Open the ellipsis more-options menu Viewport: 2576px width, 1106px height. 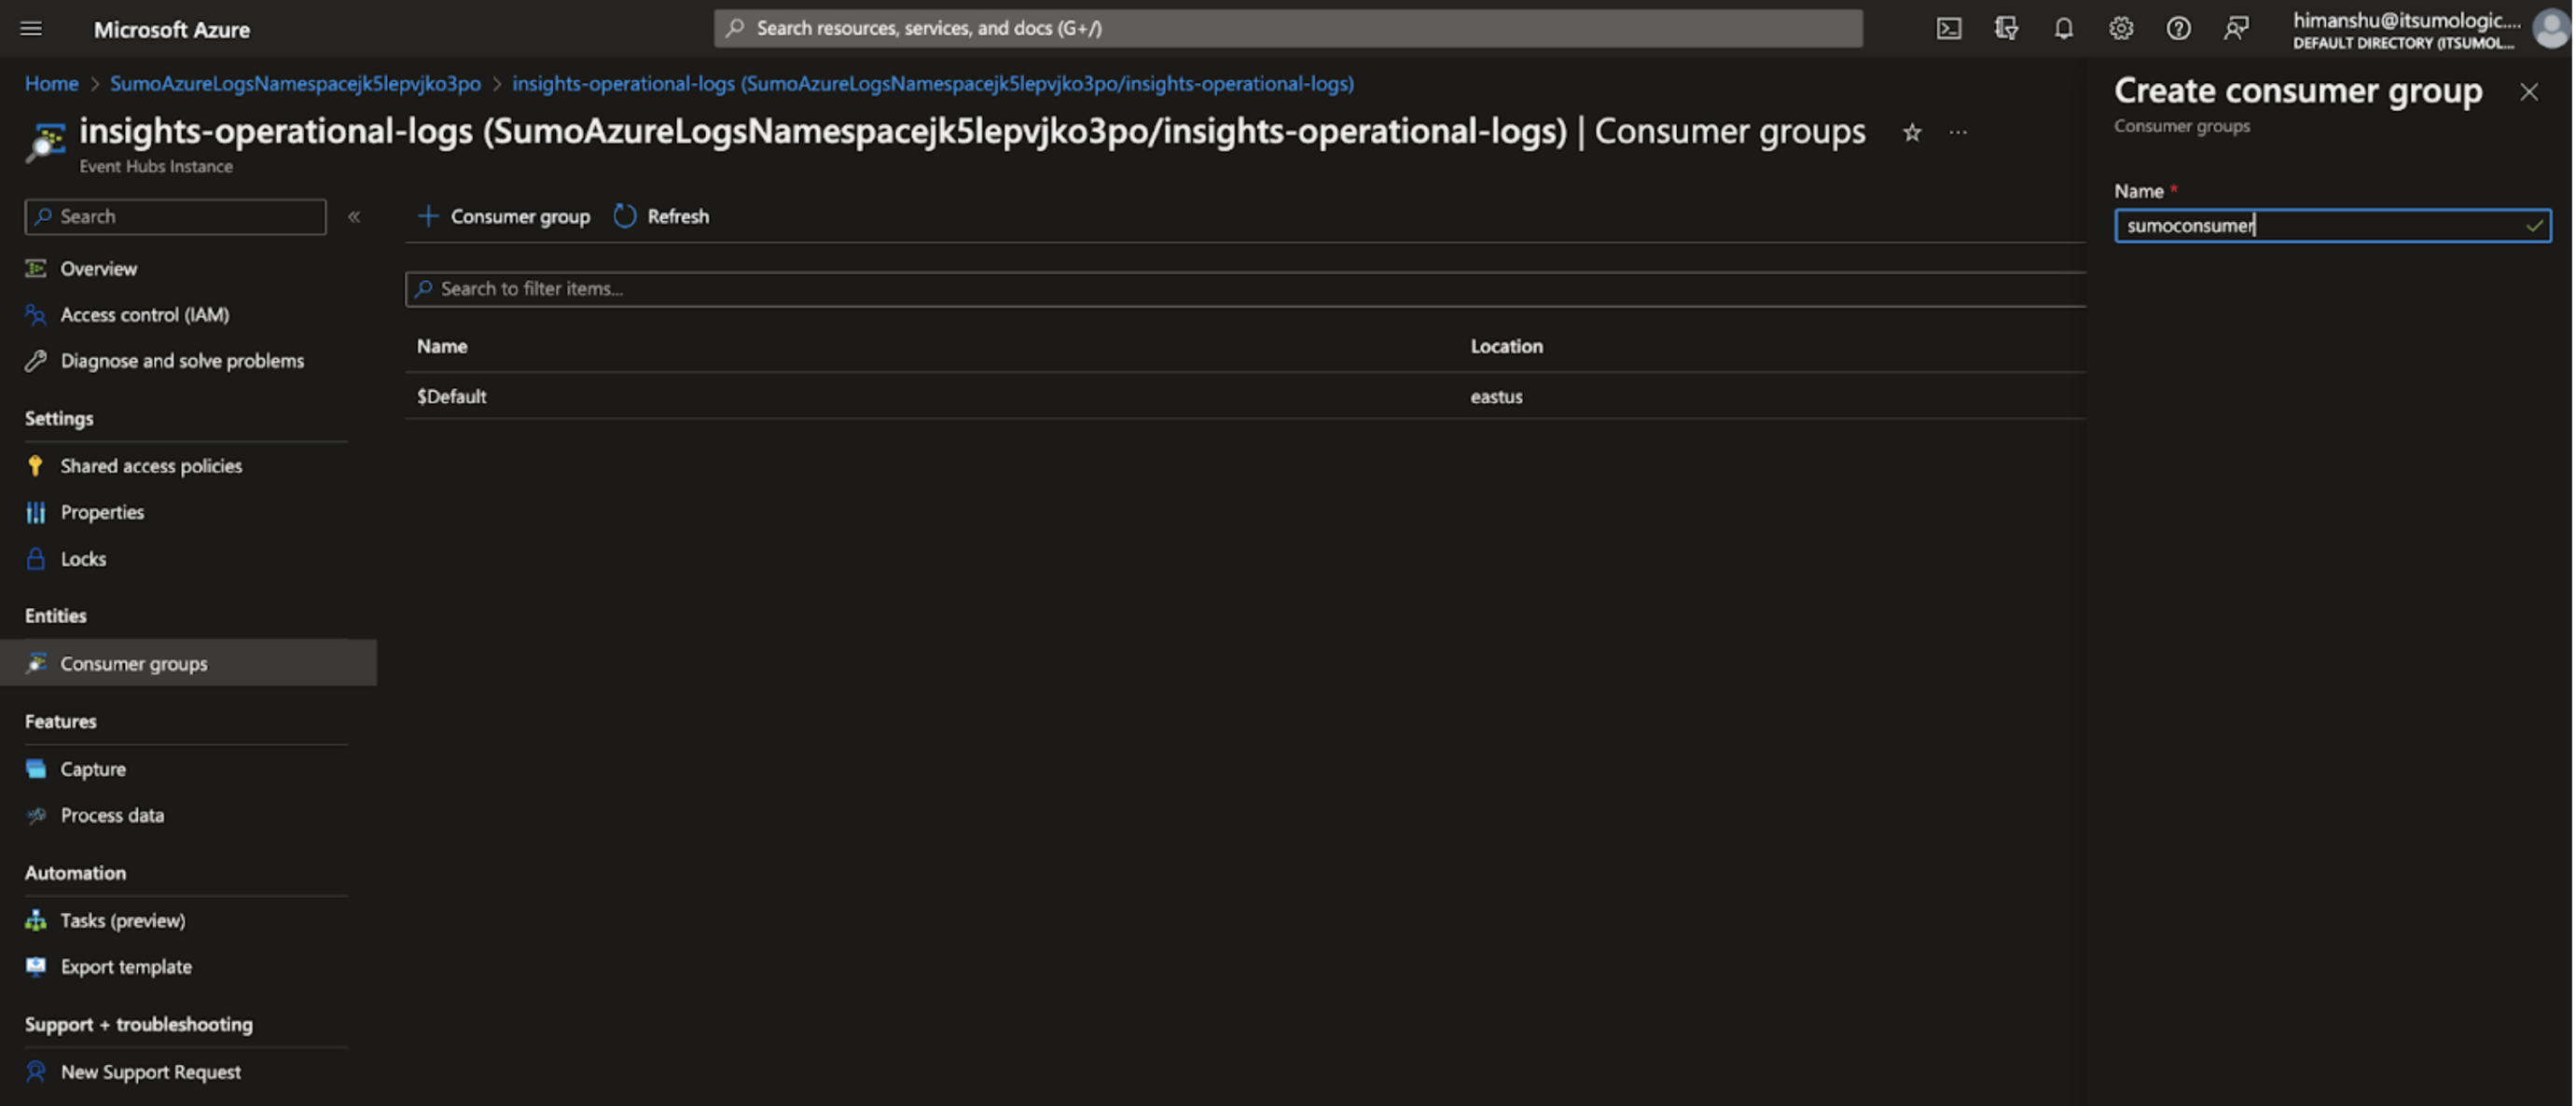1957,132
